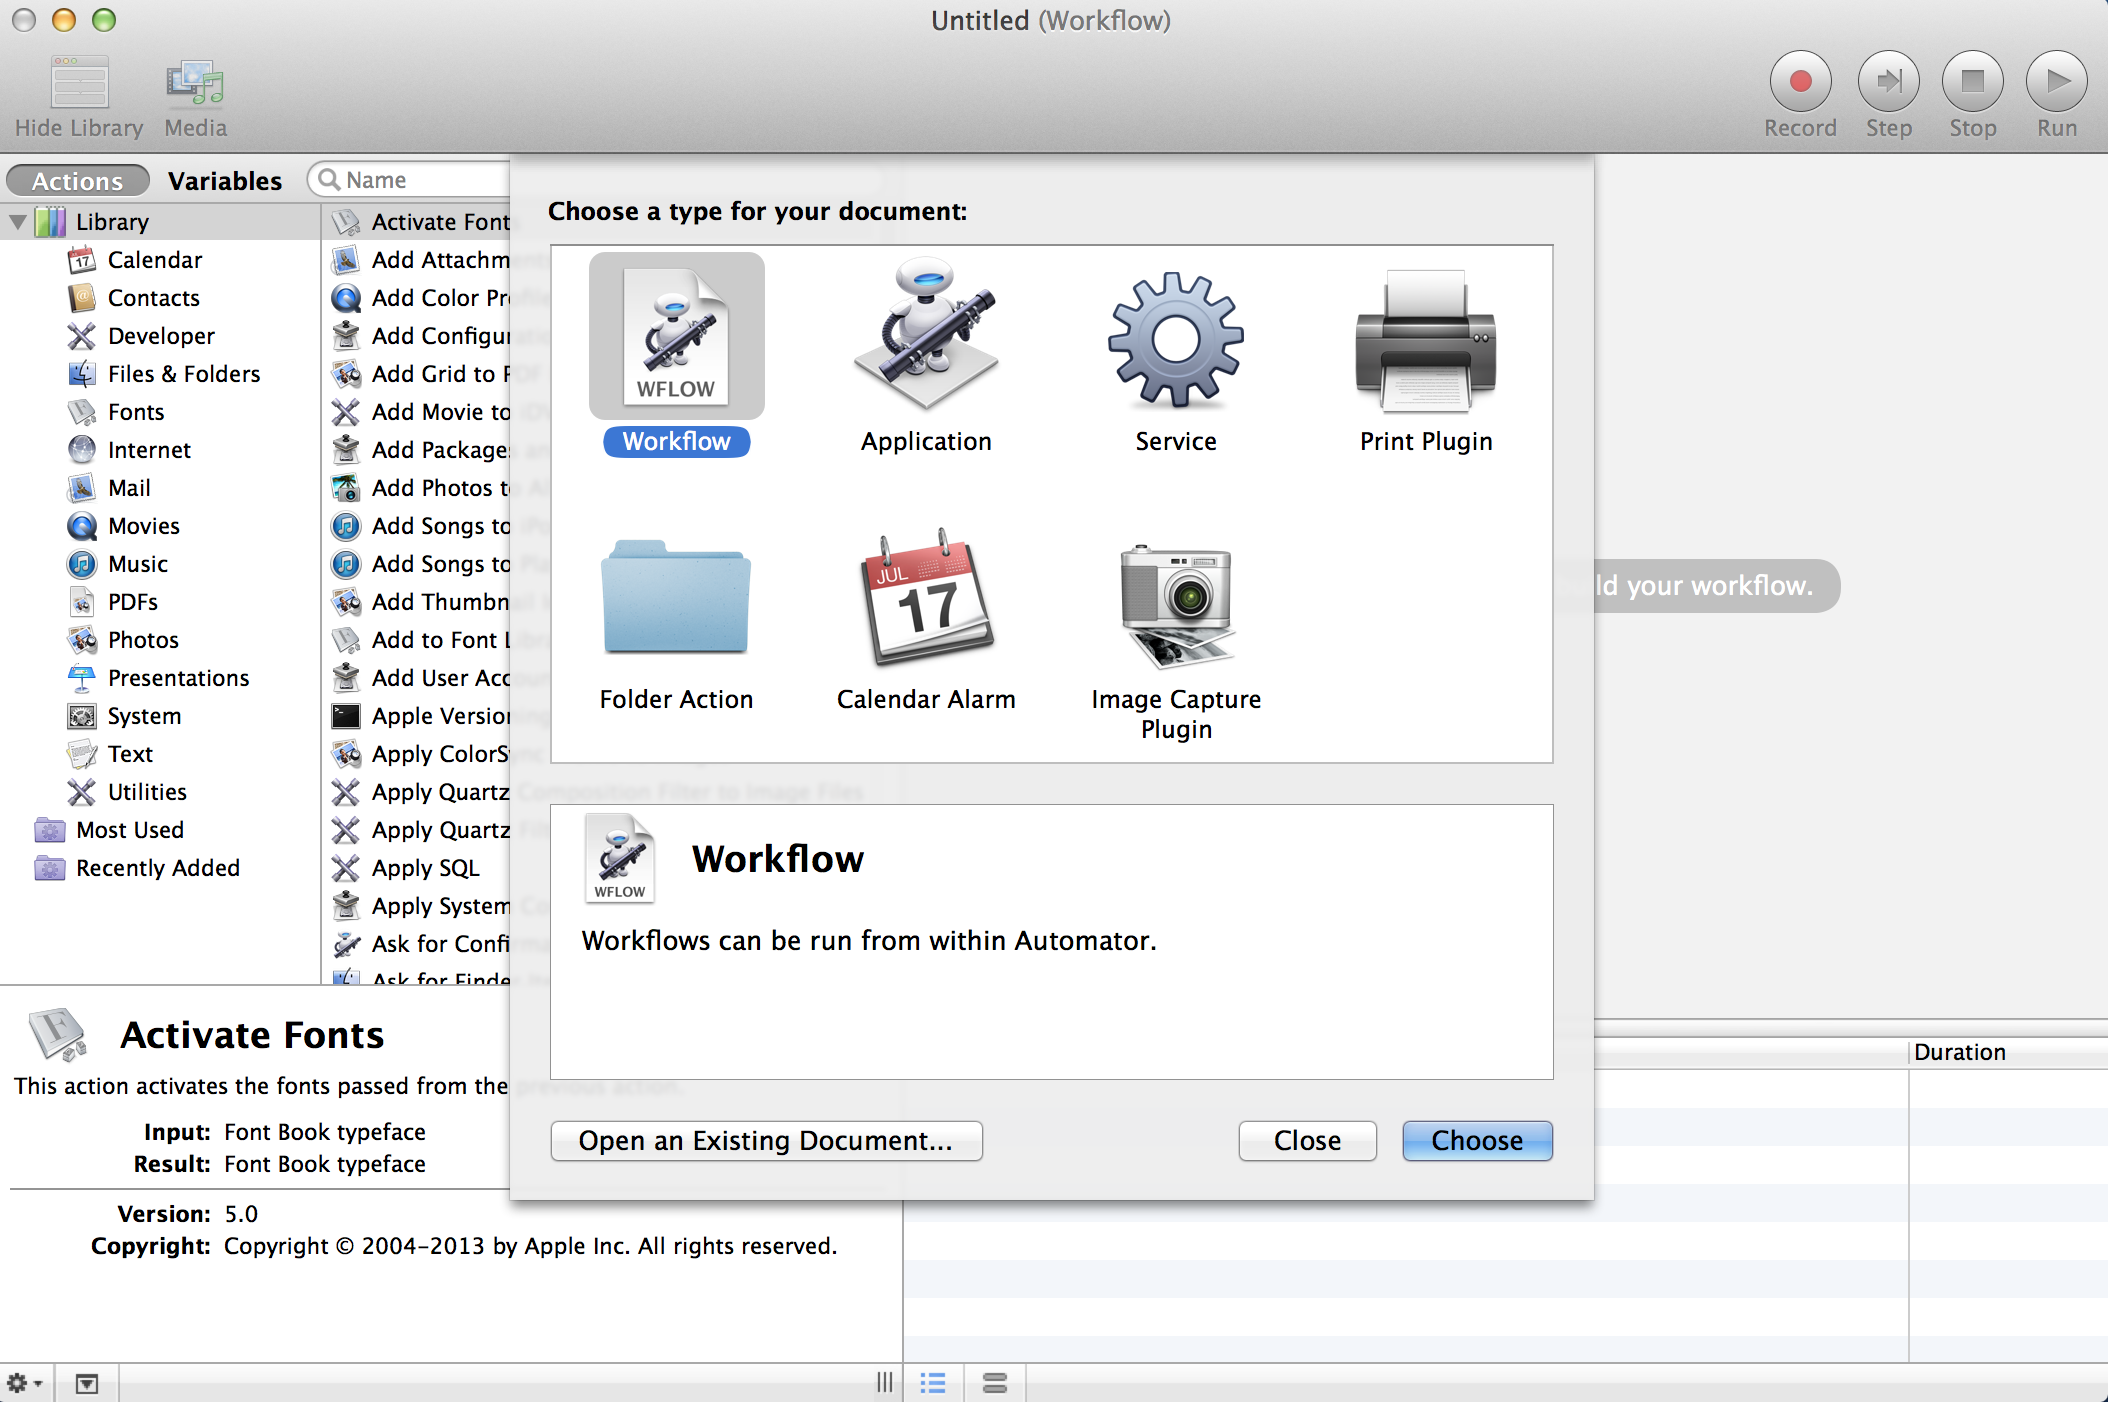Click the Choose button
This screenshot has width=2108, height=1402.
(x=1477, y=1141)
